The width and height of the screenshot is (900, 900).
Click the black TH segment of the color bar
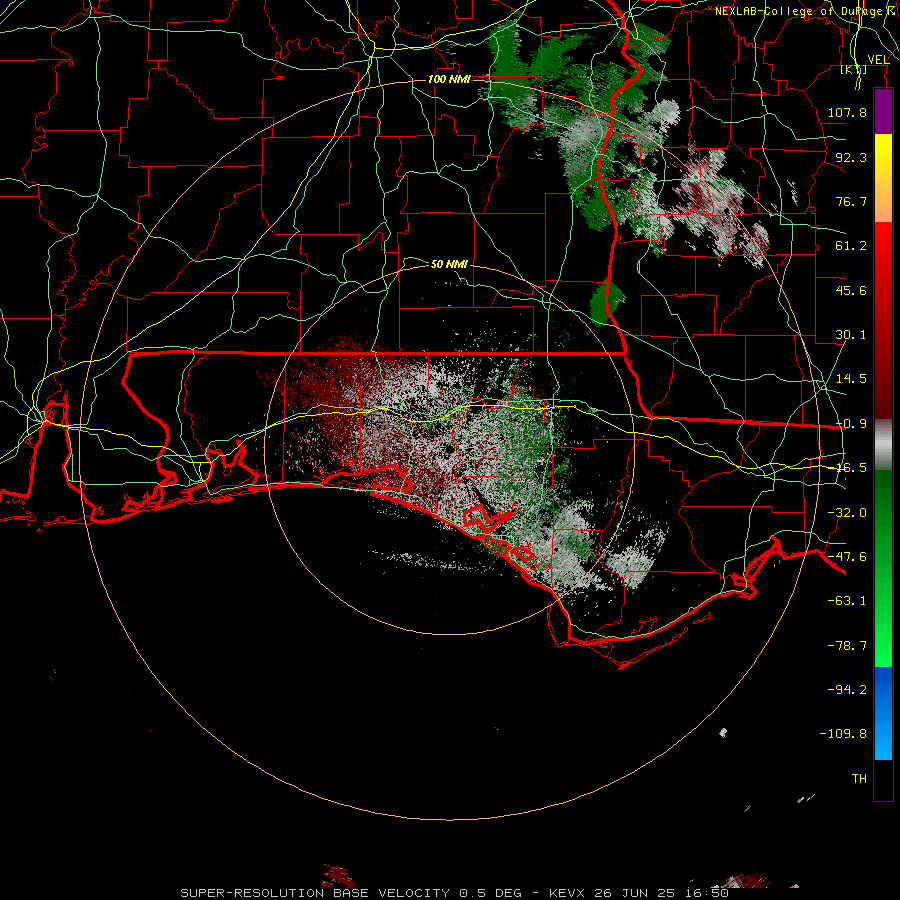(x=883, y=779)
